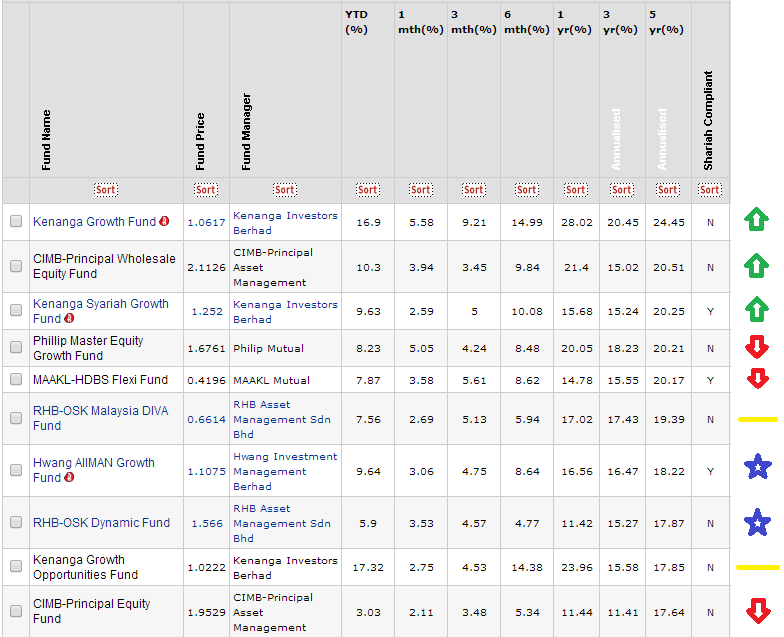The width and height of the screenshot is (784, 637).
Task: Tick the Phillip Master Equity Growth Fund checkbox
Action: [16, 347]
